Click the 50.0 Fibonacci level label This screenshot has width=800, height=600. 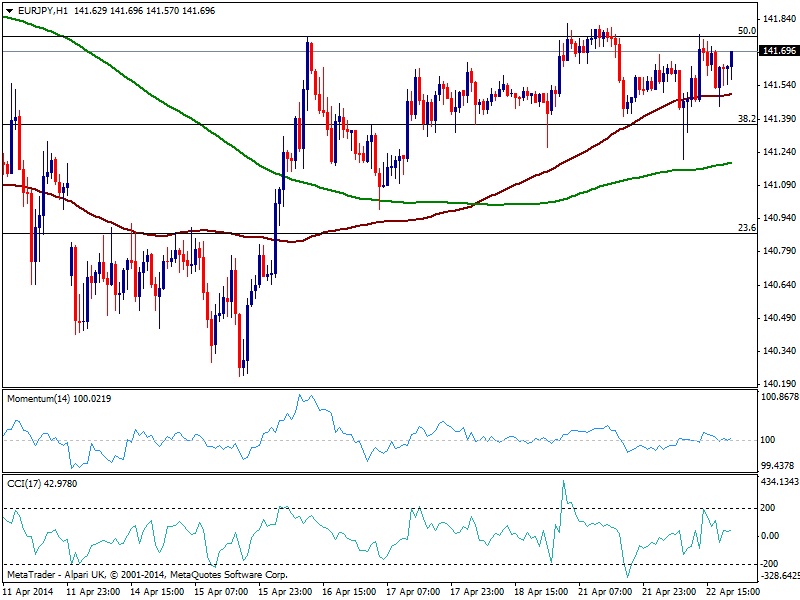746,31
